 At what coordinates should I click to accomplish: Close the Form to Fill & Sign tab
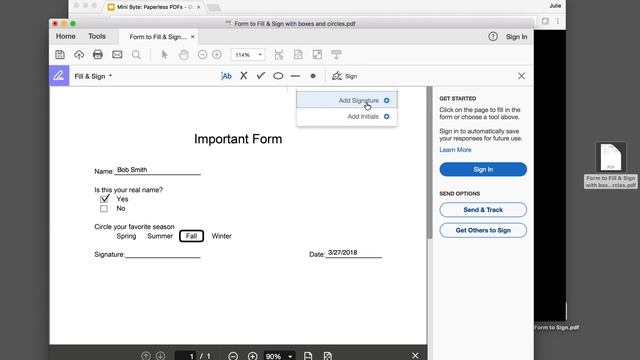coord(193,37)
